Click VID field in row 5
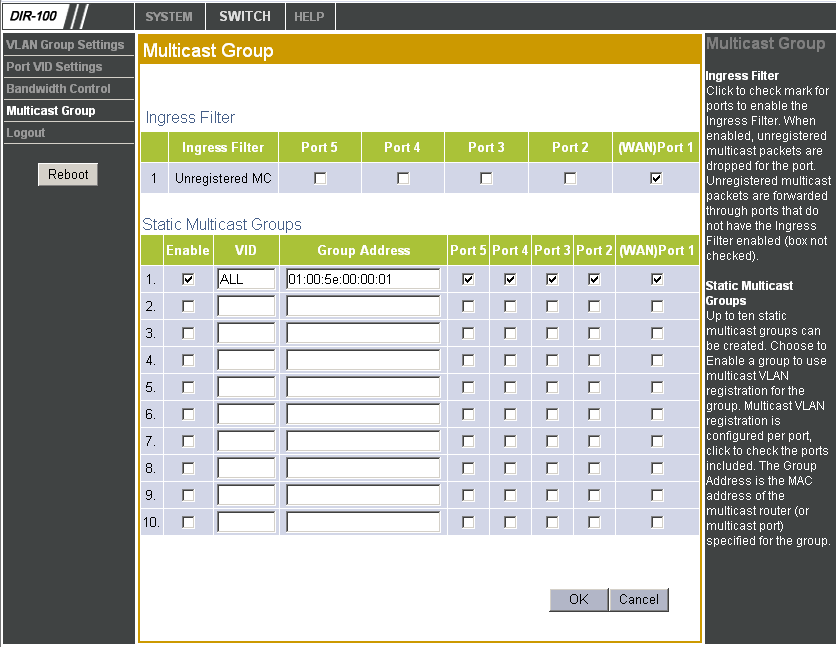 (246, 387)
